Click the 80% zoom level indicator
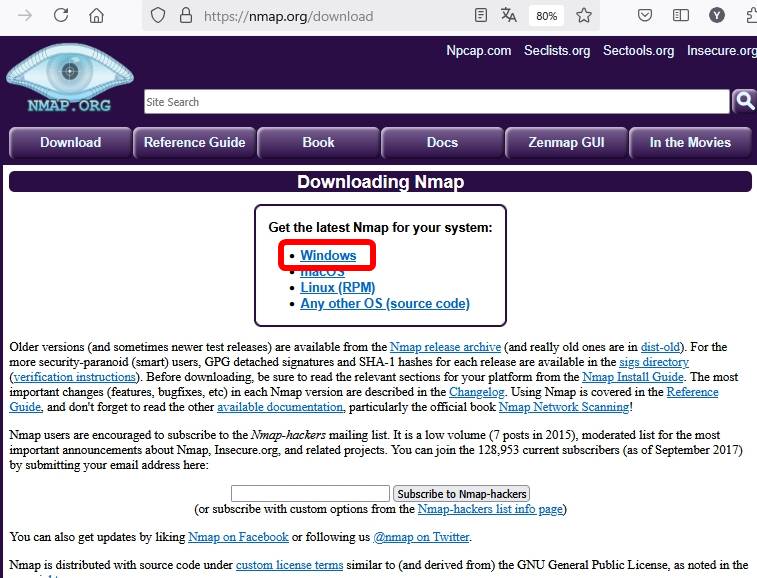The image size is (757, 578). point(547,16)
